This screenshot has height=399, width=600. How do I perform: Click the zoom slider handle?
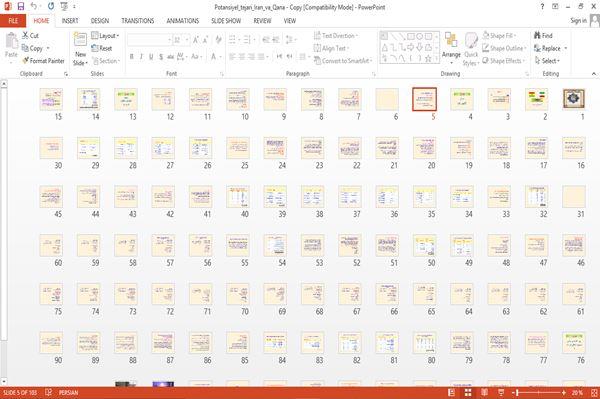517,392
